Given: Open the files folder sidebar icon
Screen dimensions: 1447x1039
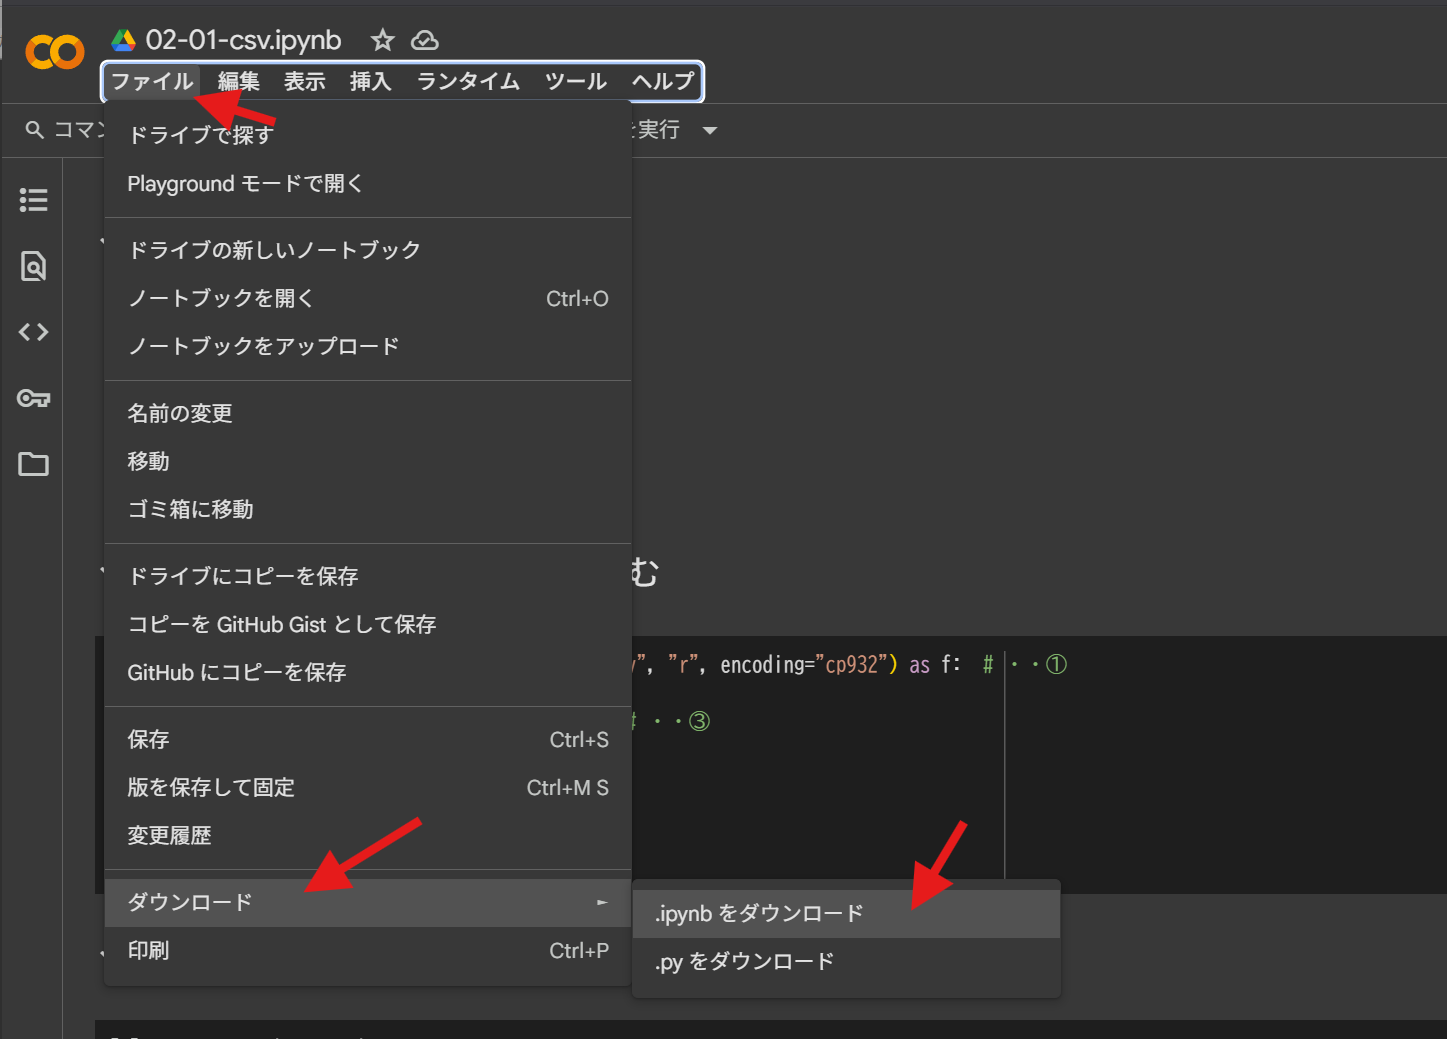Looking at the screenshot, I should click(x=33, y=464).
